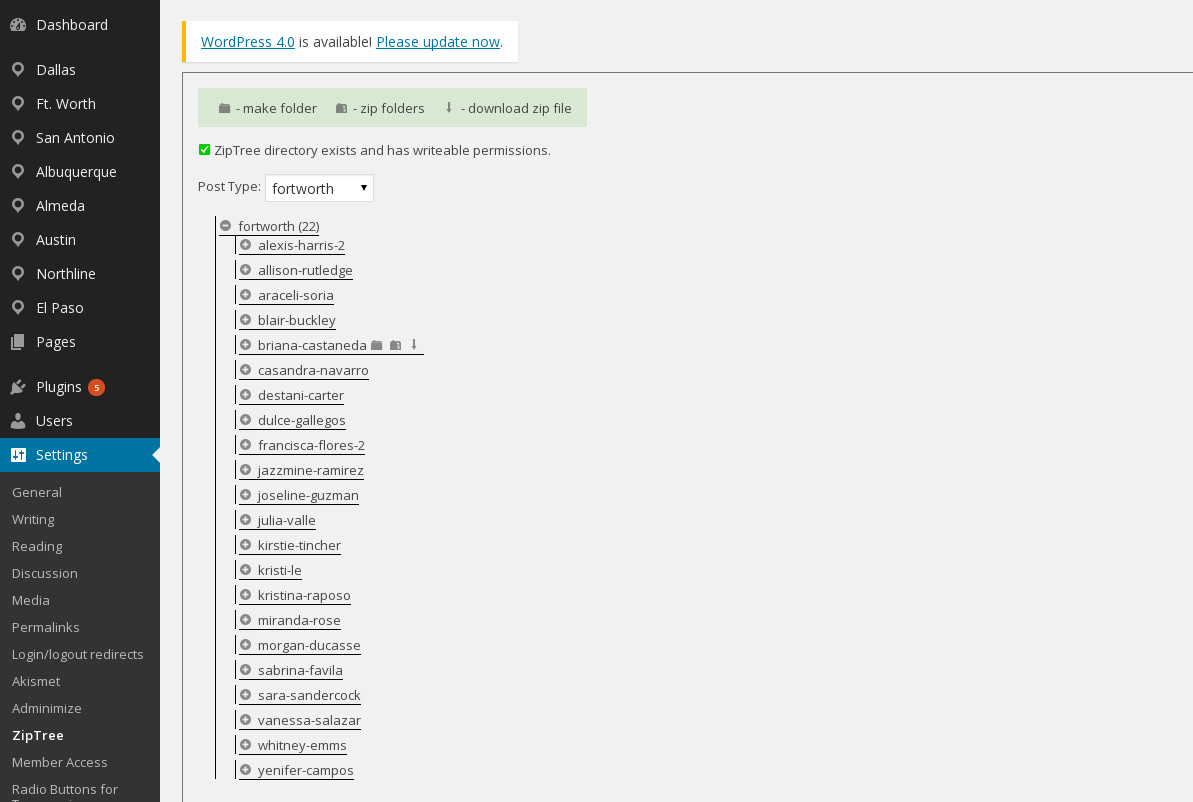Expand the kristi-le tree node
This screenshot has height=802, width=1193.
[x=245, y=570]
